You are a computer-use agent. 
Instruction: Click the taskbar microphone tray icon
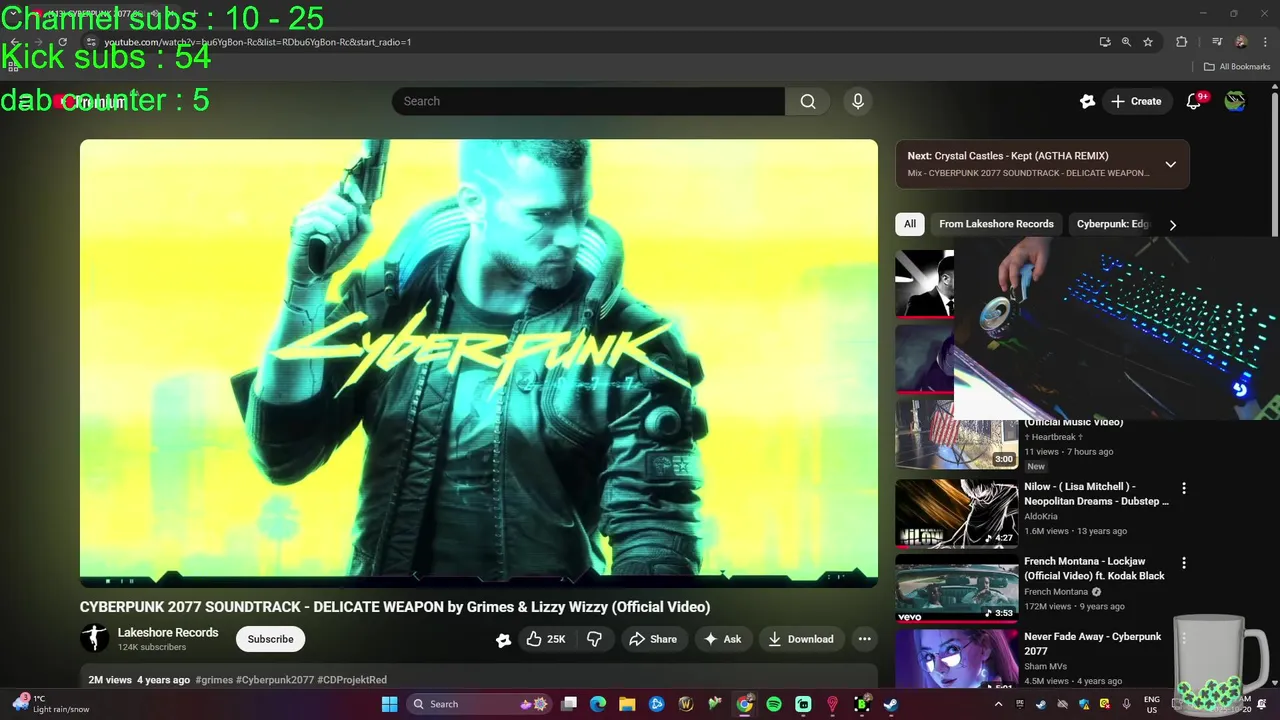tap(1126, 704)
